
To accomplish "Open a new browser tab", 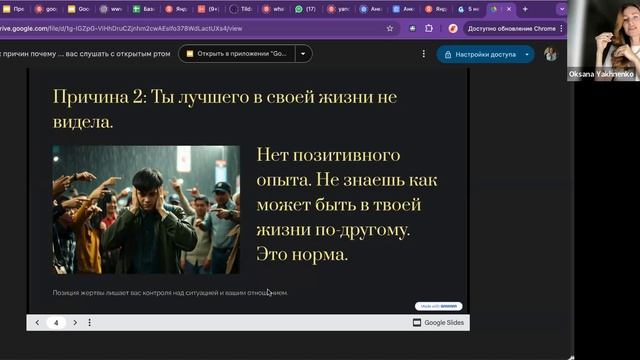I will click(x=525, y=9).
